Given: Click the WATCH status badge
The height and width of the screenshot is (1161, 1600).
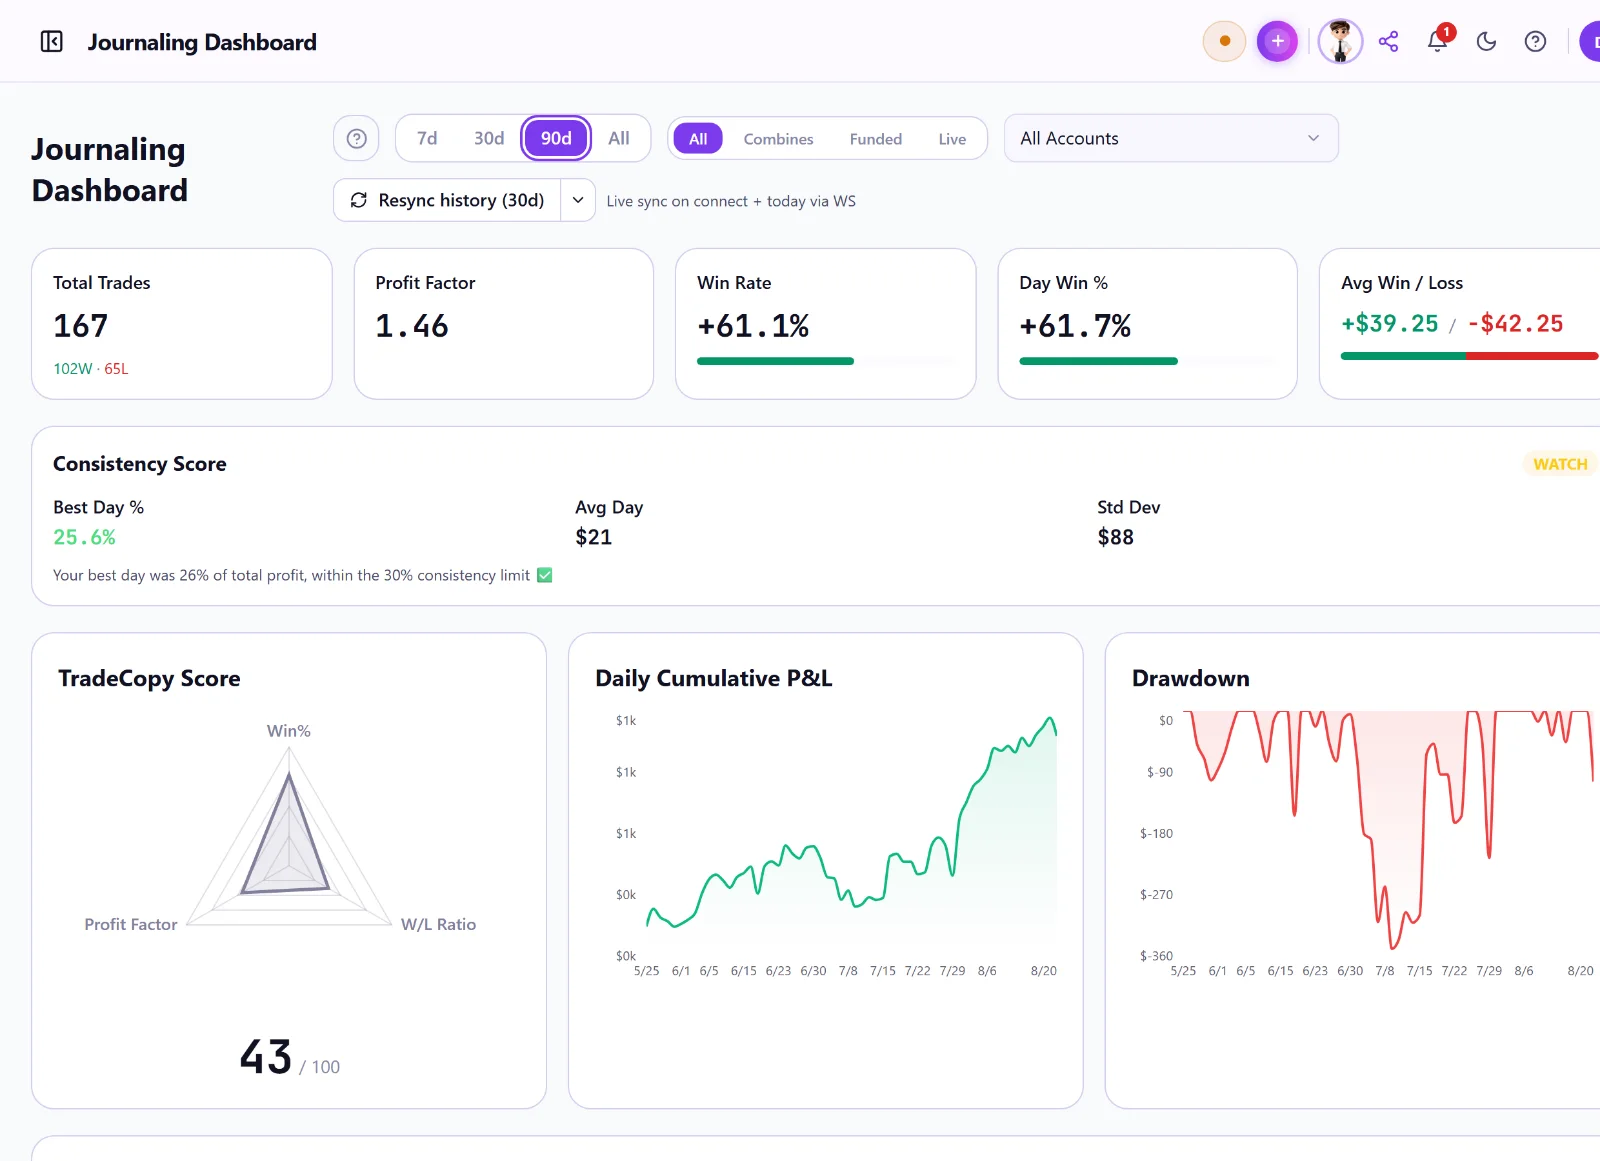Looking at the screenshot, I should (x=1560, y=464).
